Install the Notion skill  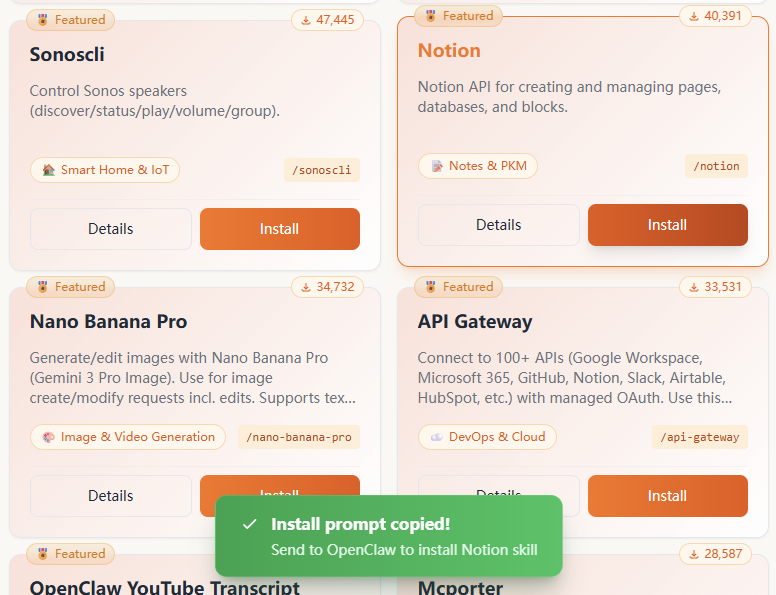668,225
